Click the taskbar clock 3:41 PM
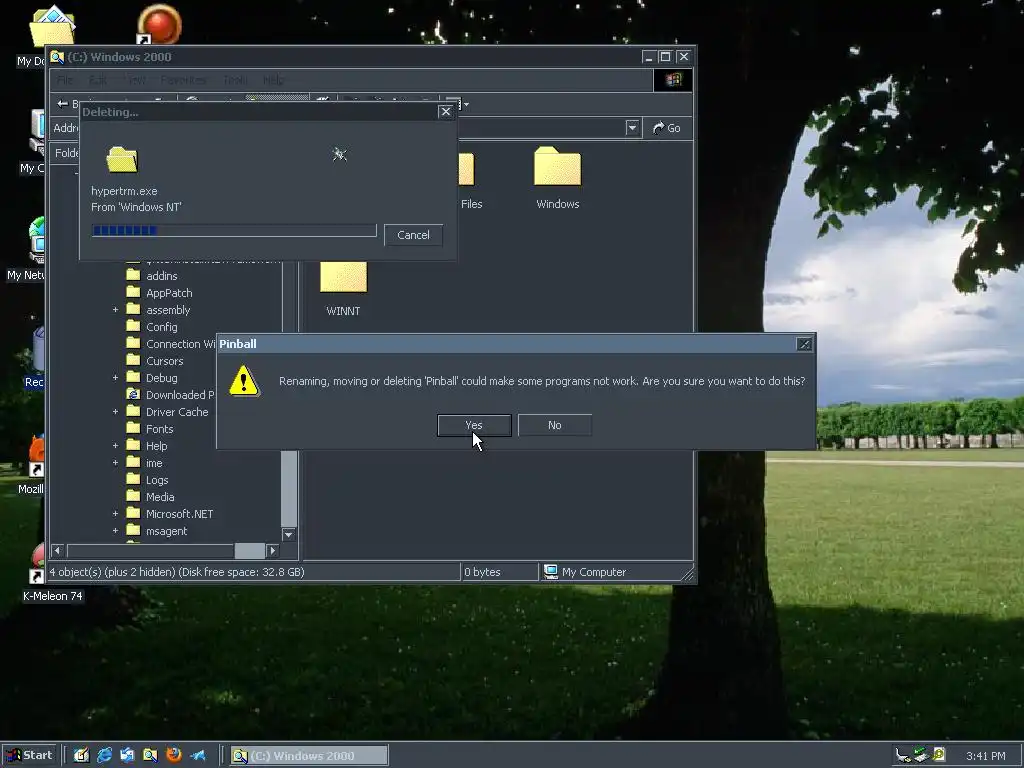Screen dimensions: 1024x768 click(x=985, y=756)
